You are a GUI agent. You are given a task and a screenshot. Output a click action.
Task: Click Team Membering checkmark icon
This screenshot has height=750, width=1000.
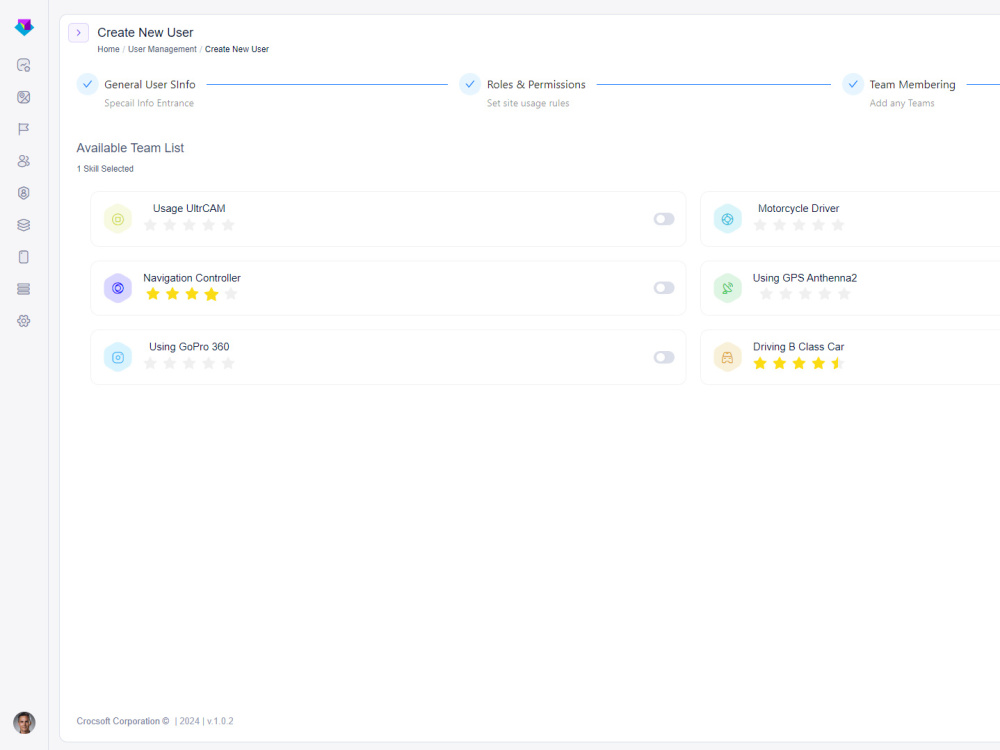[x=853, y=84]
